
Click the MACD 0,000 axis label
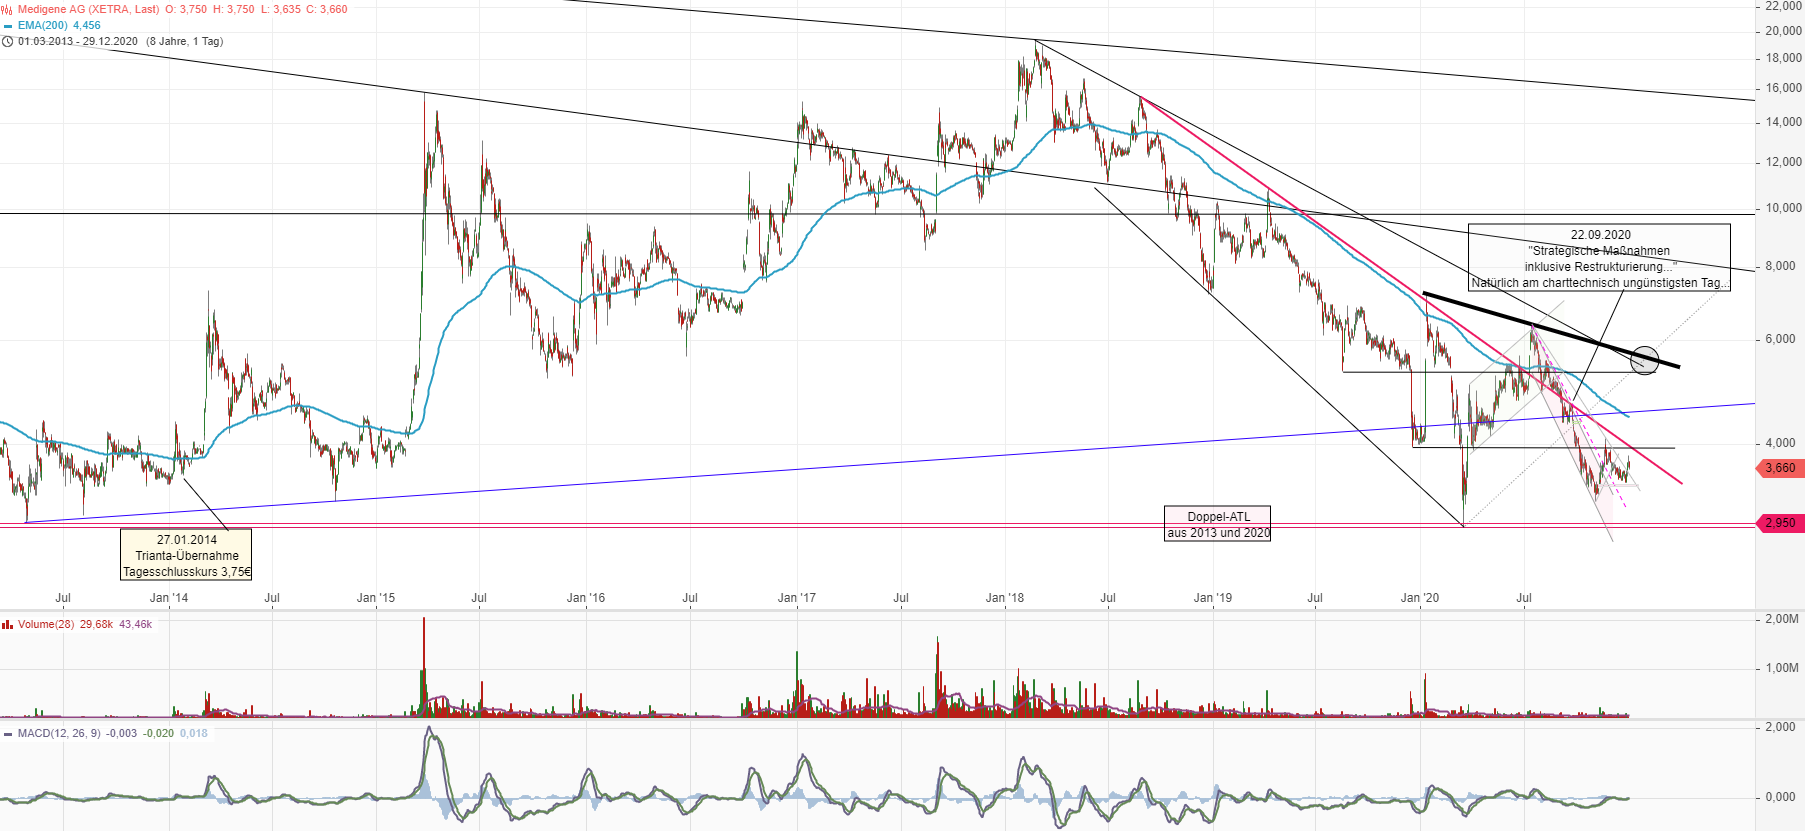(x=1780, y=797)
